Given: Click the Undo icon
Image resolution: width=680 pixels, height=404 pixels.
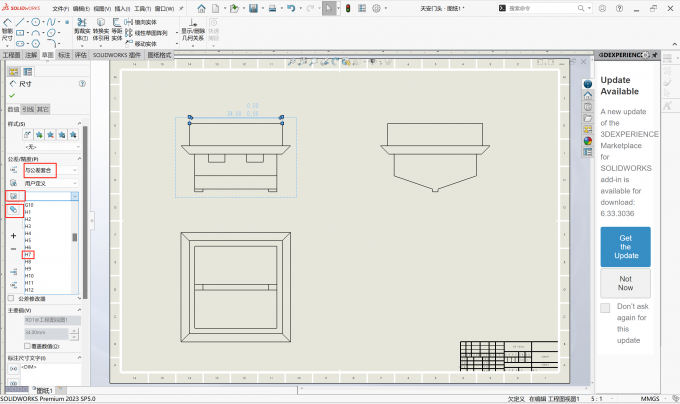Looking at the screenshot, I should [x=291, y=8].
